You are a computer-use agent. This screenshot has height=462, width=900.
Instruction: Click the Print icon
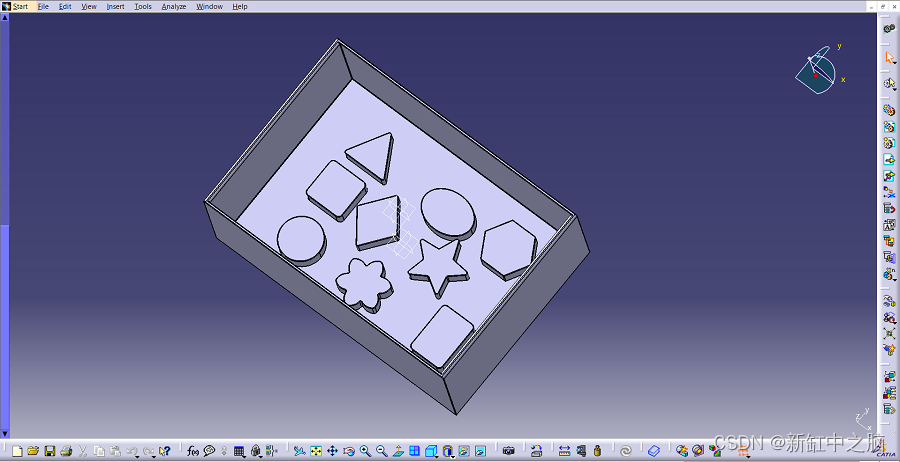(66, 451)
